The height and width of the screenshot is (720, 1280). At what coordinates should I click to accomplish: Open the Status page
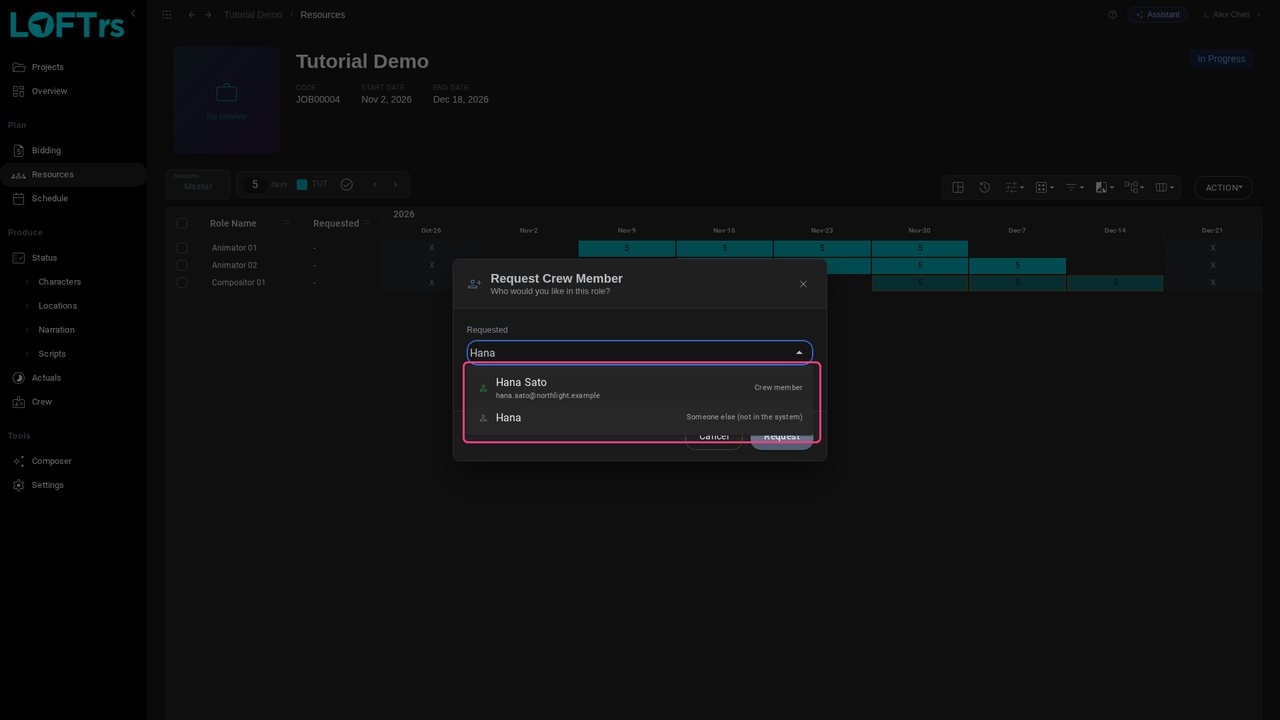coord(73,258)
